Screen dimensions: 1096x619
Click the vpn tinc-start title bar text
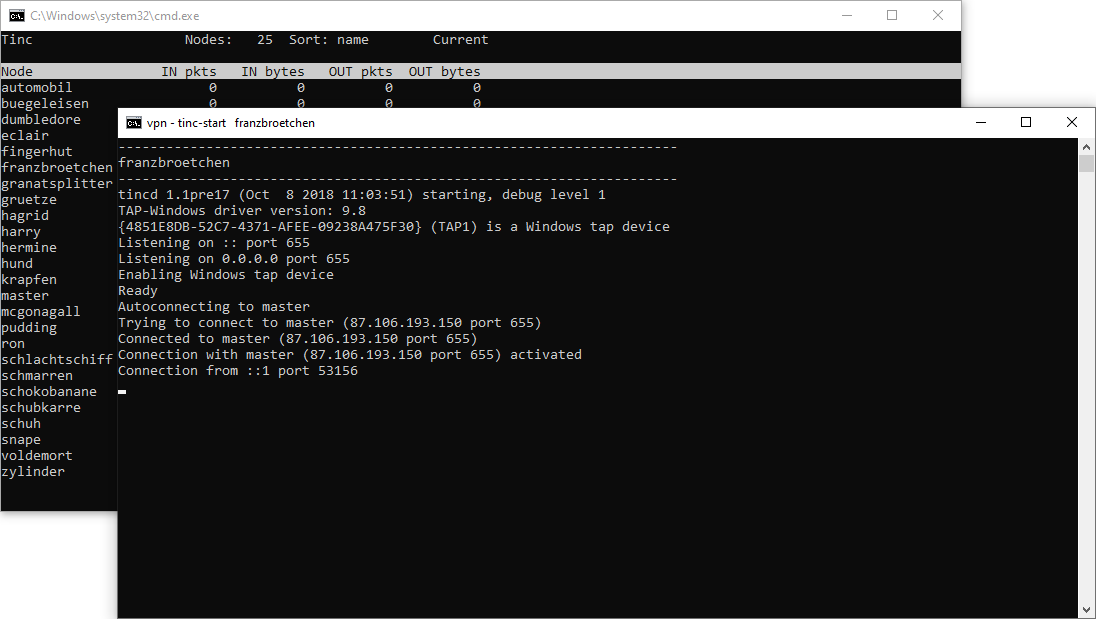click(x=231, y=123)
